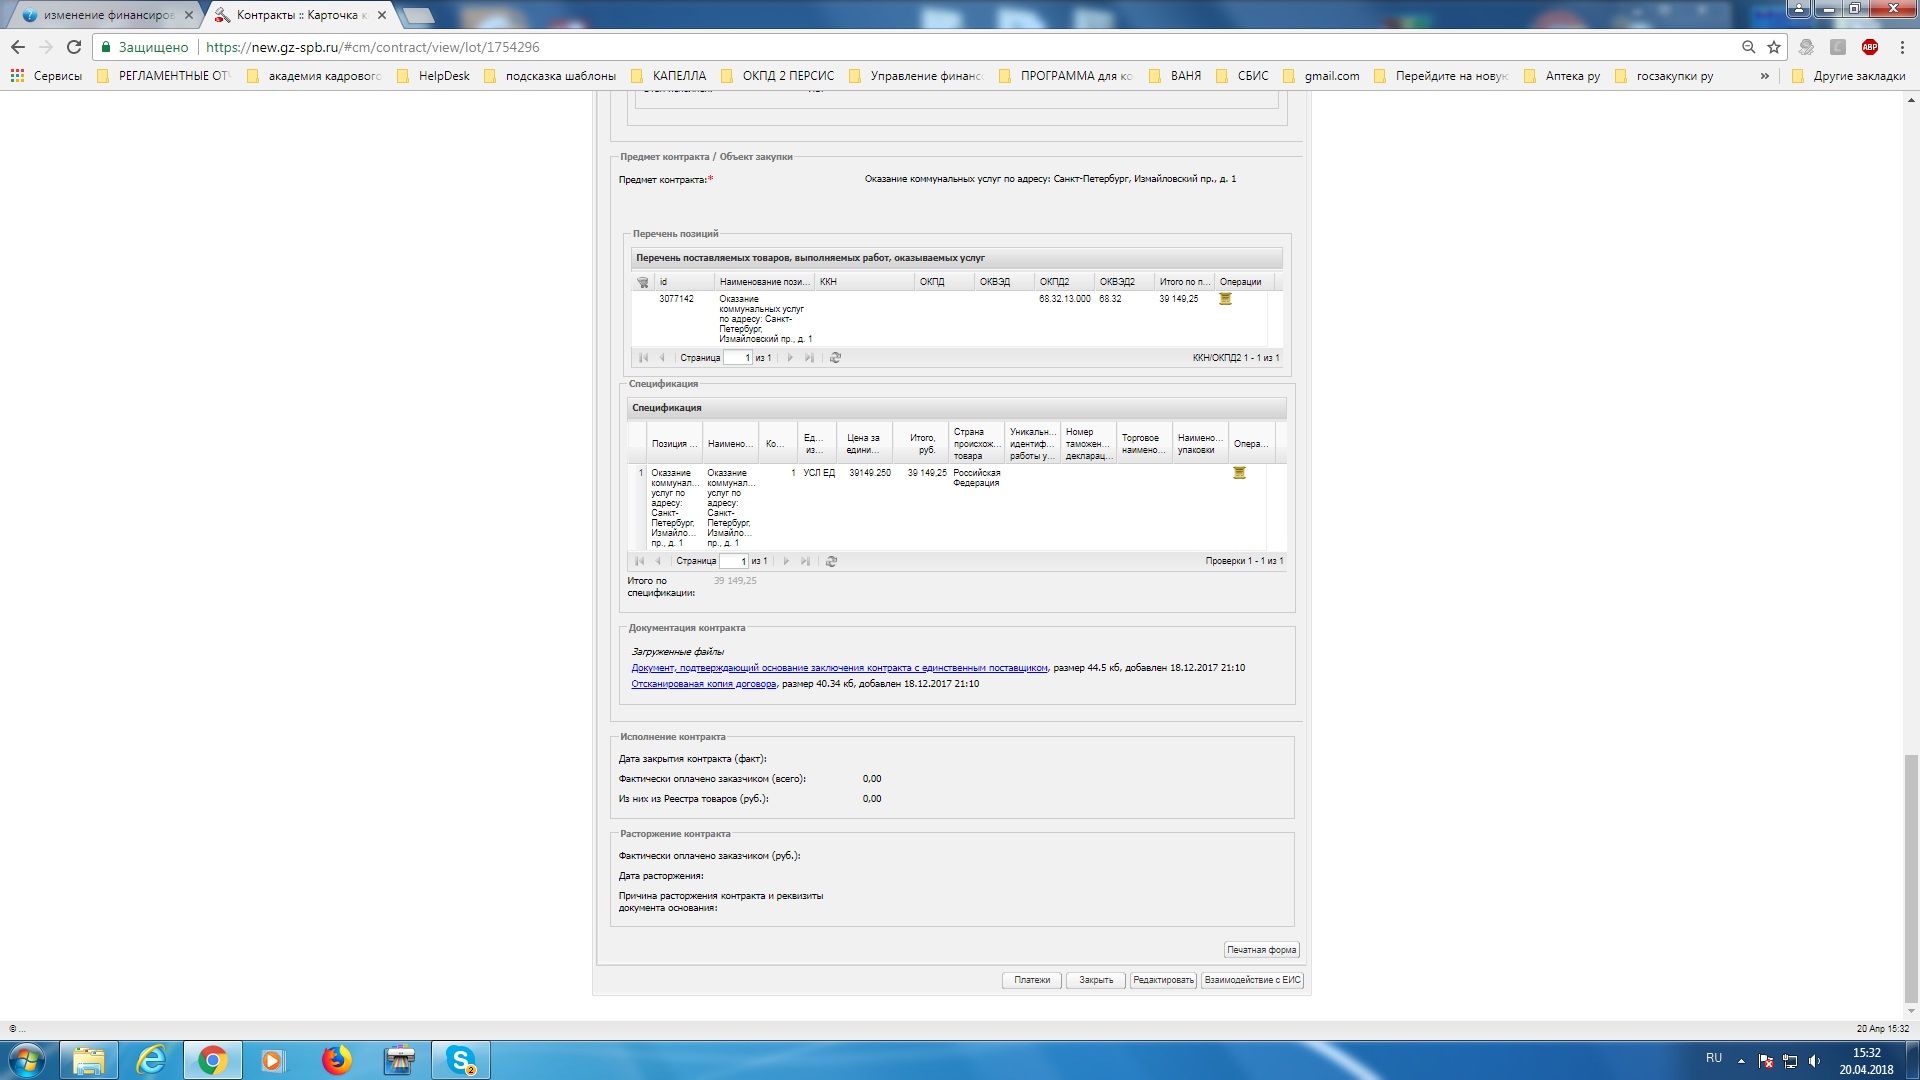Show hidden system tray icons
The height and width of the screenshot is (1080, 1920).
[1741, 1060]
